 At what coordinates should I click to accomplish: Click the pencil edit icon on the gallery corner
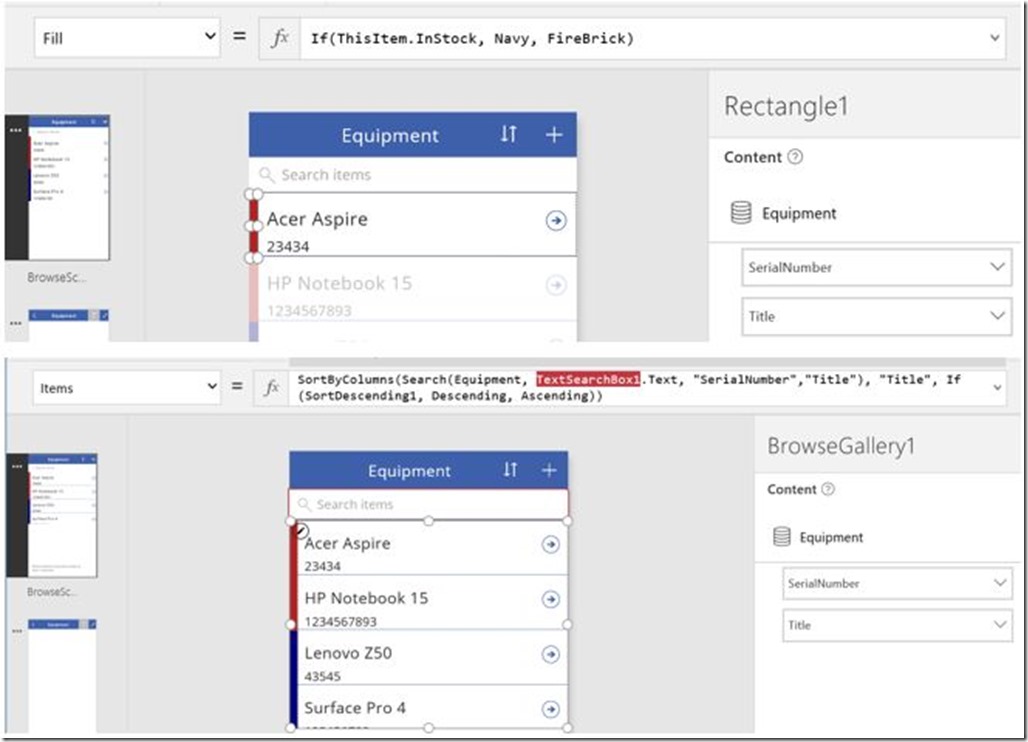pos(301,531)
